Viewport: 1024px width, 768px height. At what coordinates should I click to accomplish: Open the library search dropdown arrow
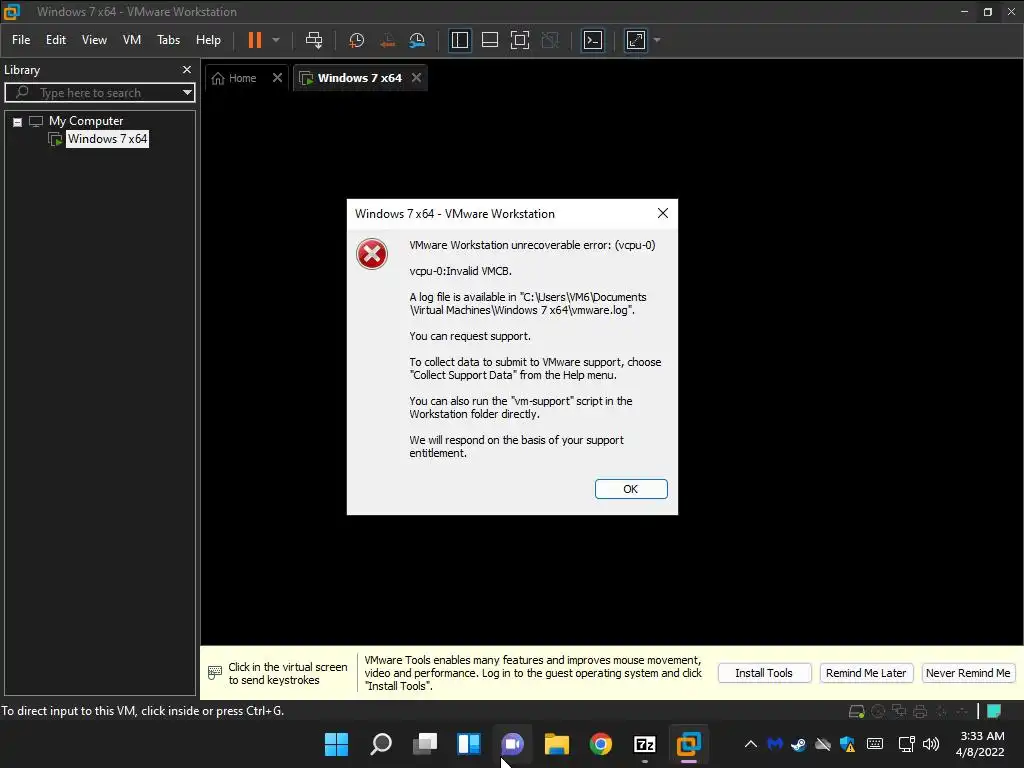click(x=187, y=93)
